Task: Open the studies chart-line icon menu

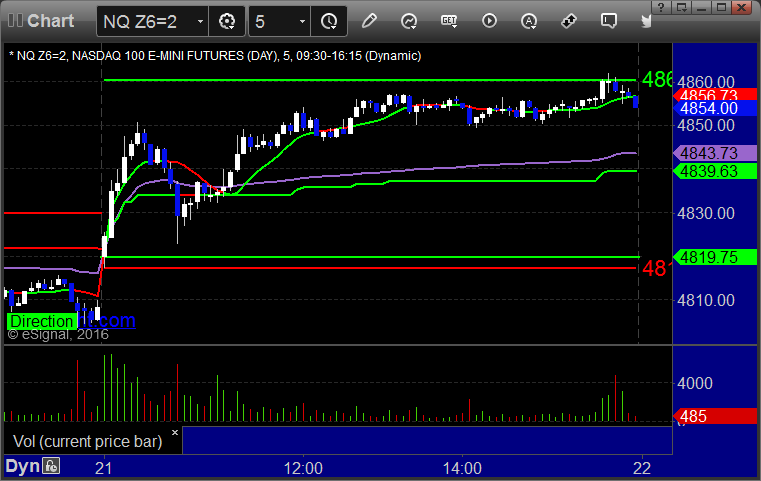Action: point(409,21)
